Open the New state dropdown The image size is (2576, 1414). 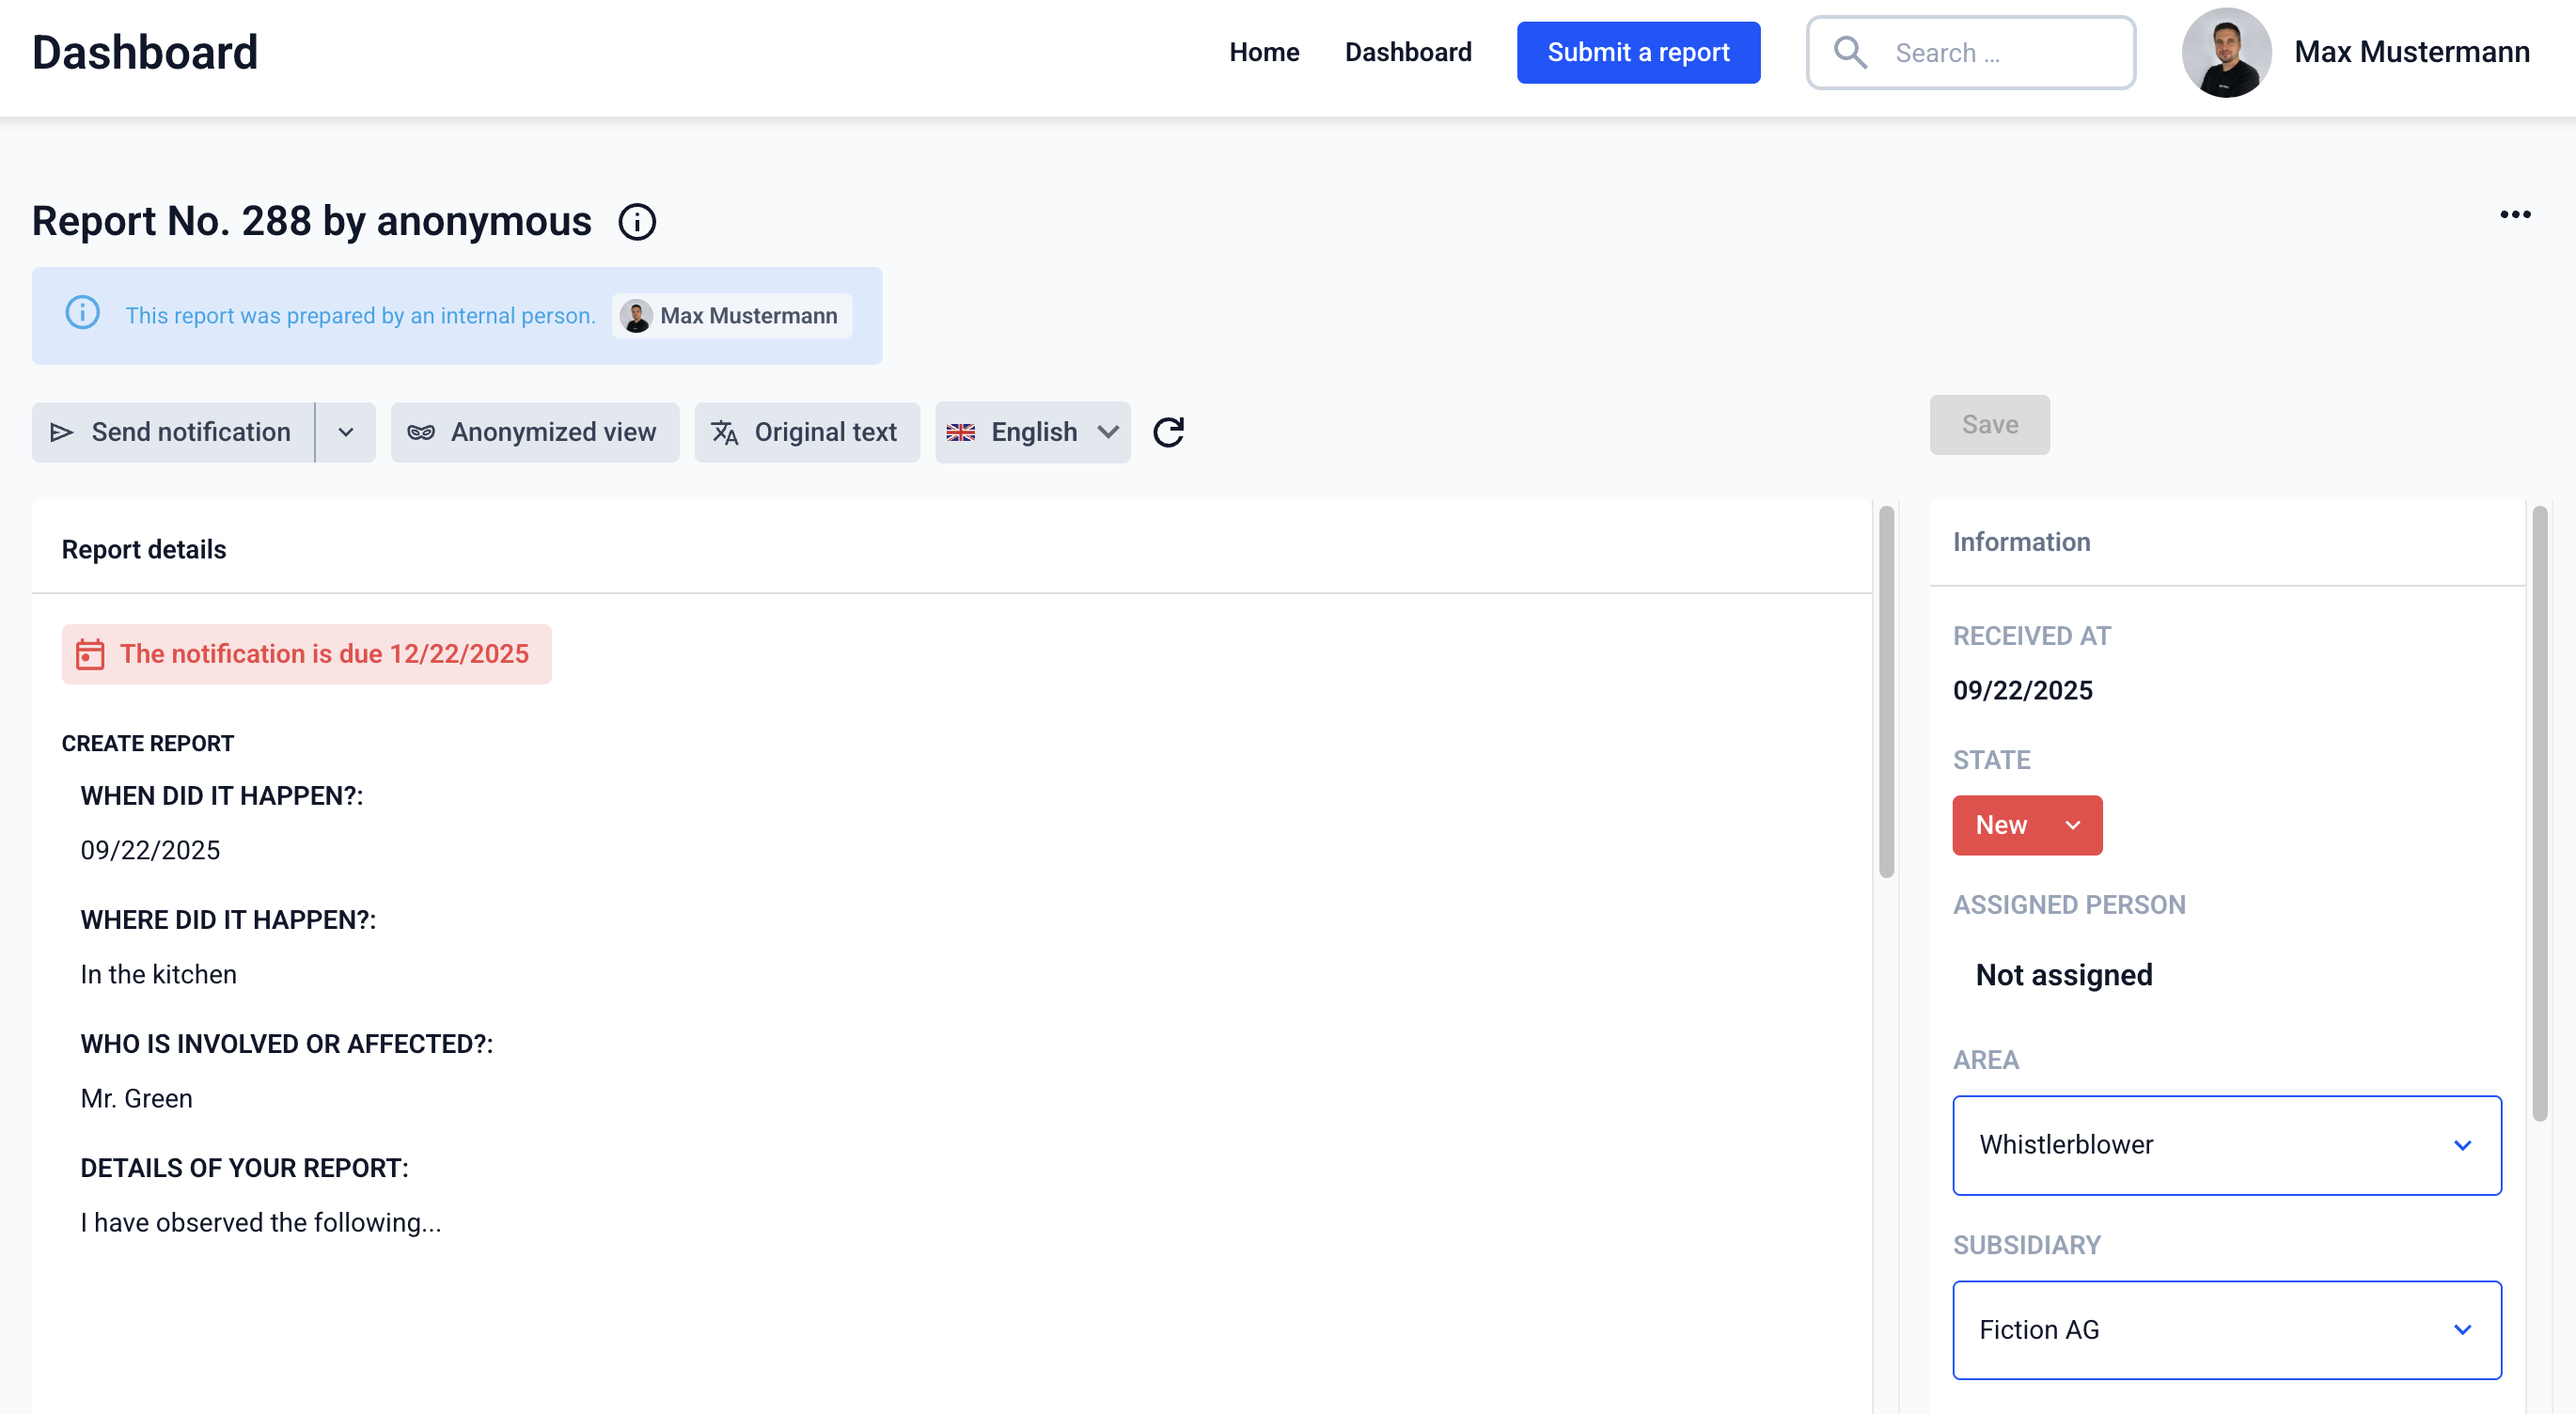click(2026, 825)
